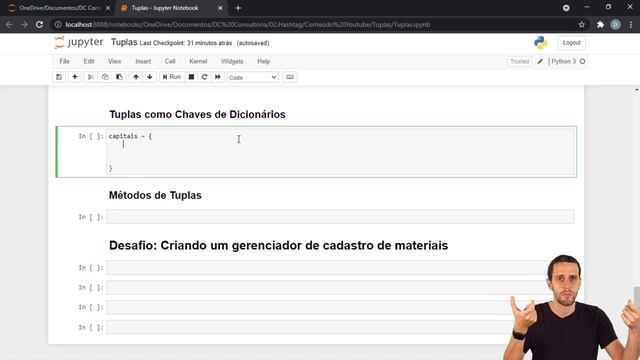Open the cell type dropdown showing Code
This screenshot has width=640, height=360.
coord(253,78)
